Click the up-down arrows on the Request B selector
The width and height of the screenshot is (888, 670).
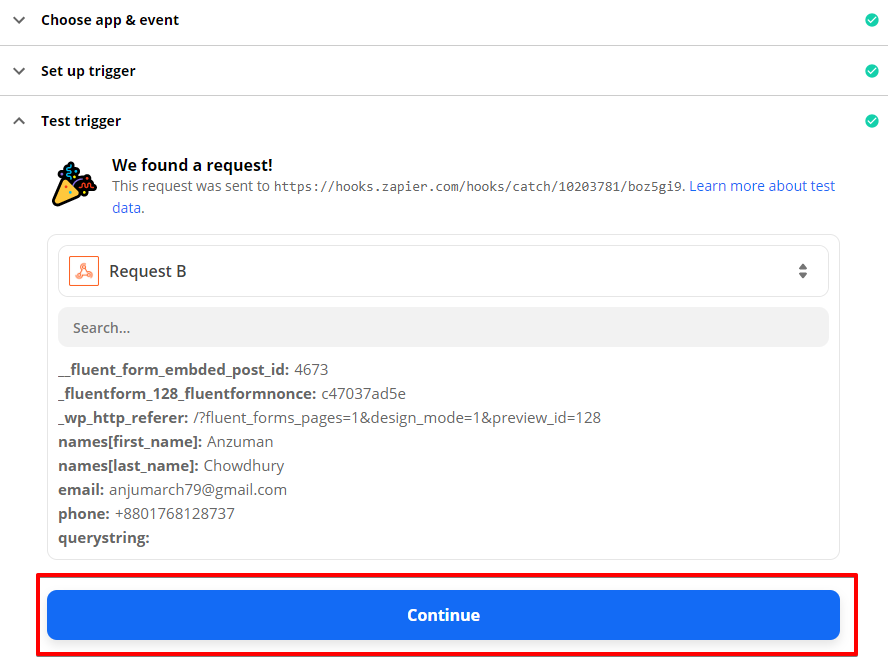click(x=802, y=271)
